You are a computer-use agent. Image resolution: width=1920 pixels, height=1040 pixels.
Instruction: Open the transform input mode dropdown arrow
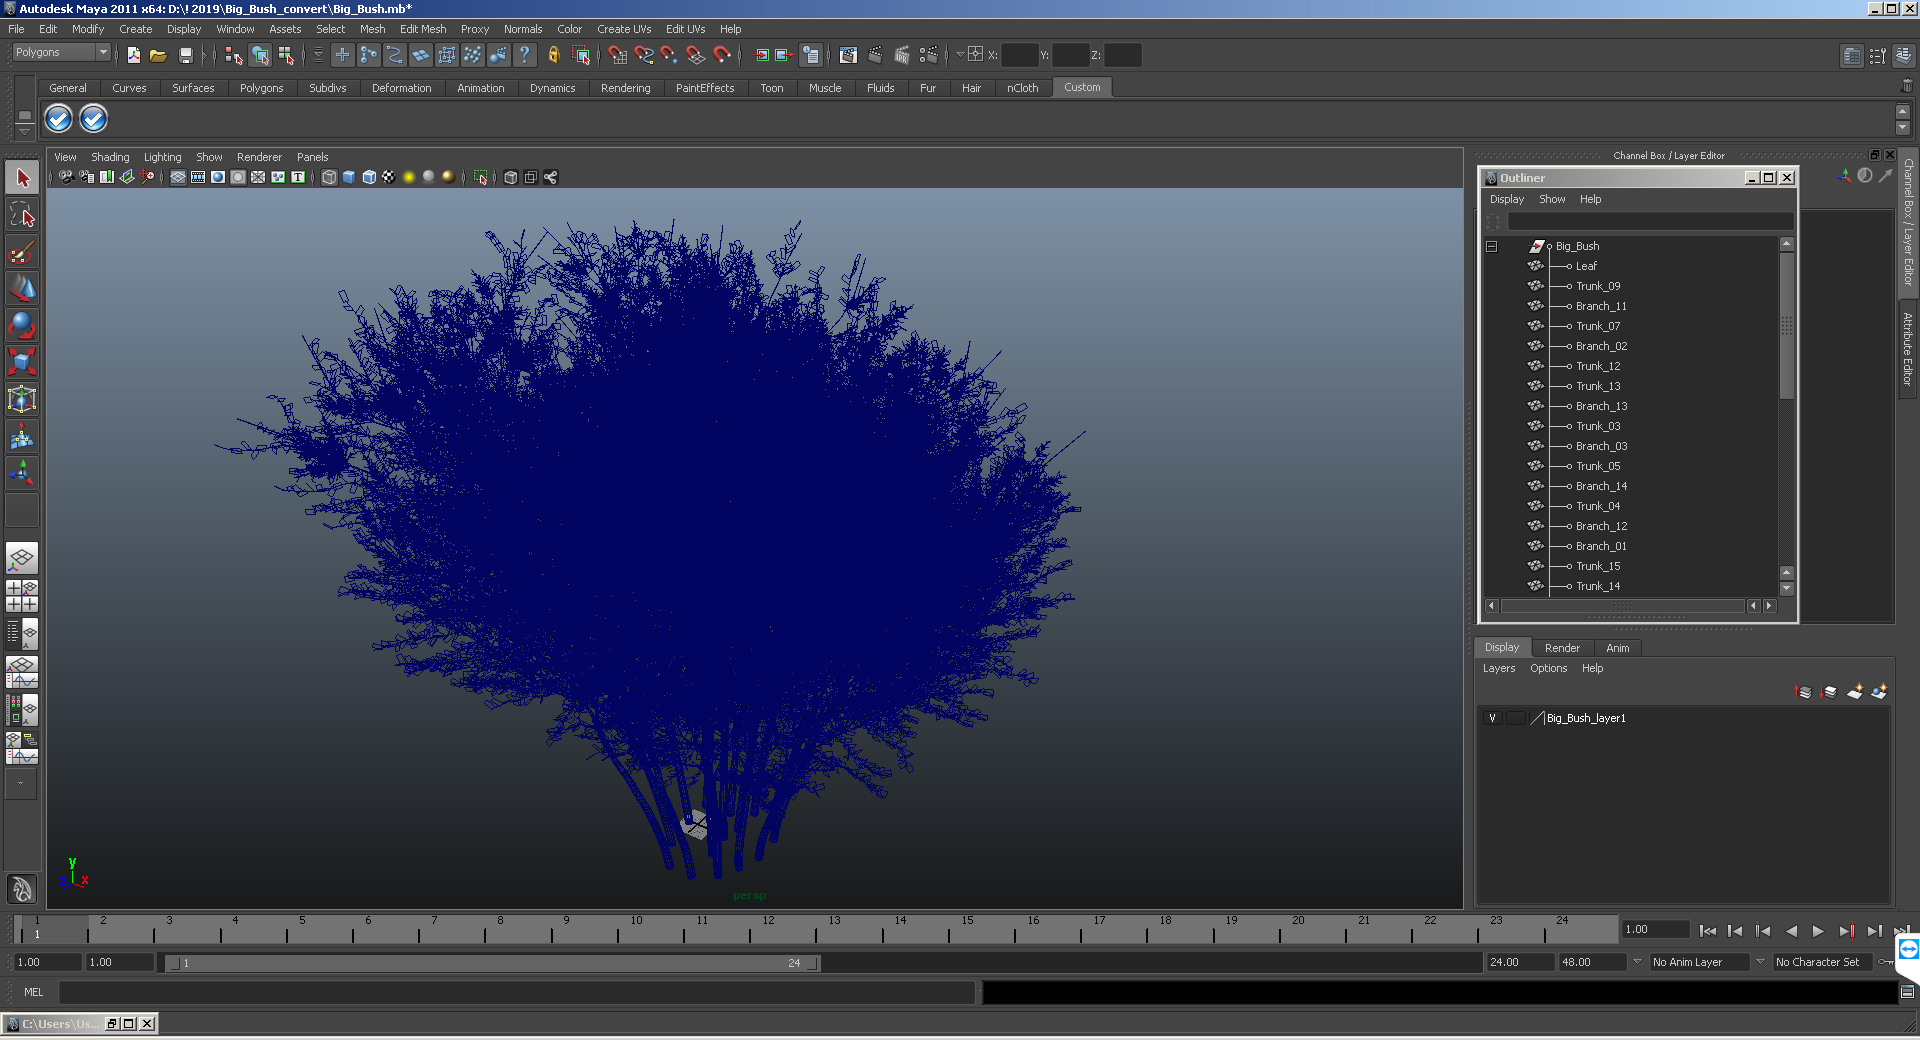pyautogui.click(x=960, y=55)
